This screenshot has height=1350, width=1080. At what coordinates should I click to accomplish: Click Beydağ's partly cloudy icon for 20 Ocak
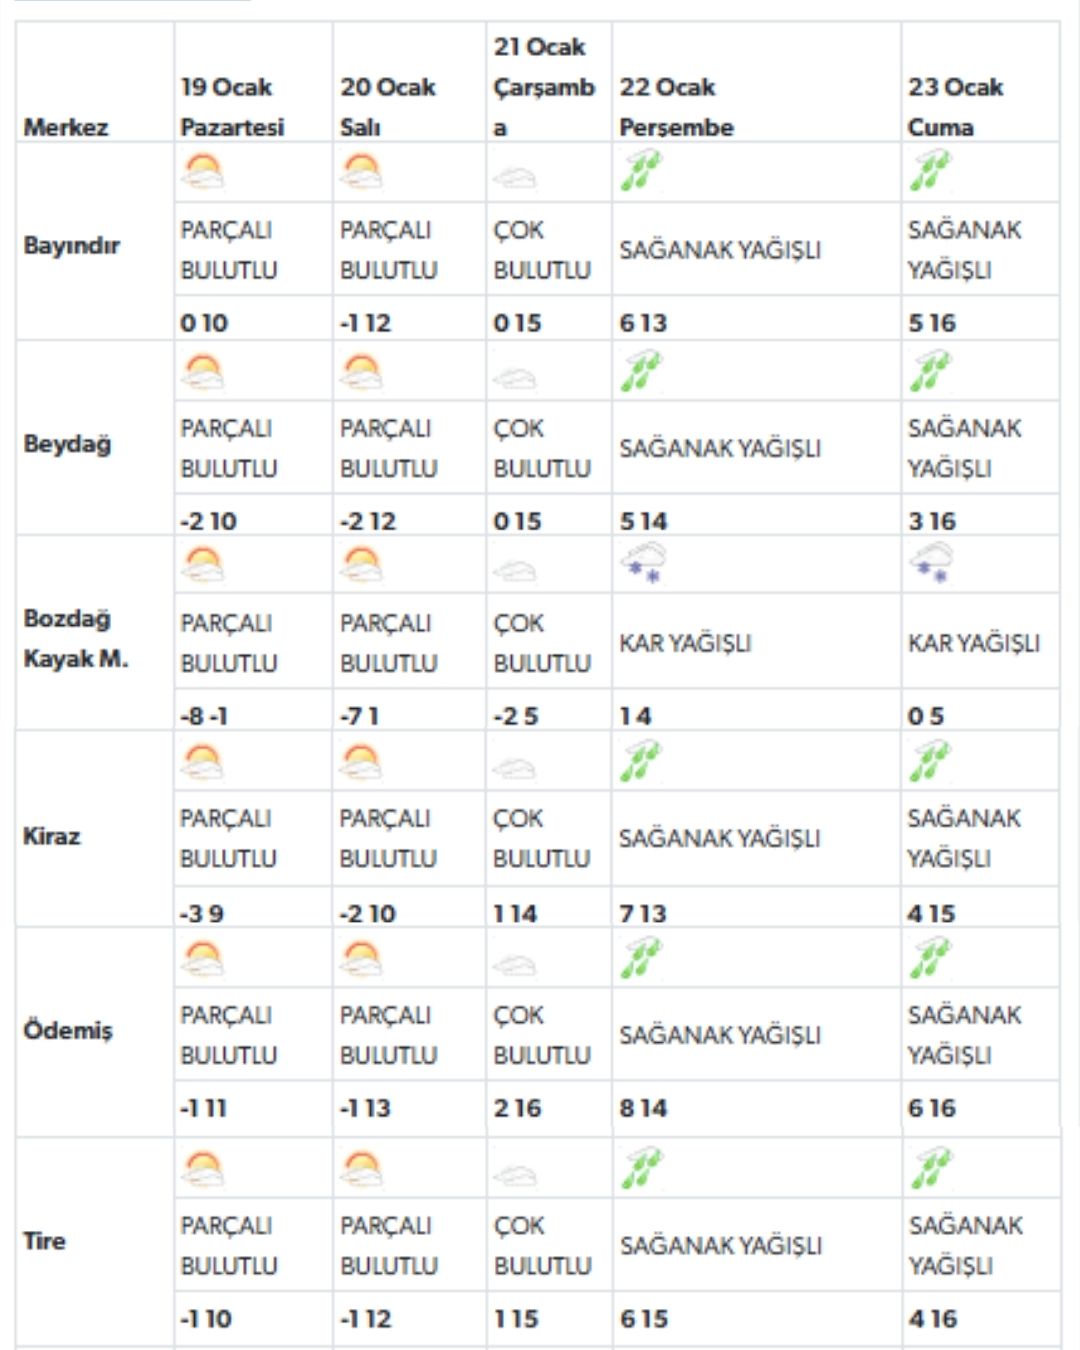pos(361,372)
